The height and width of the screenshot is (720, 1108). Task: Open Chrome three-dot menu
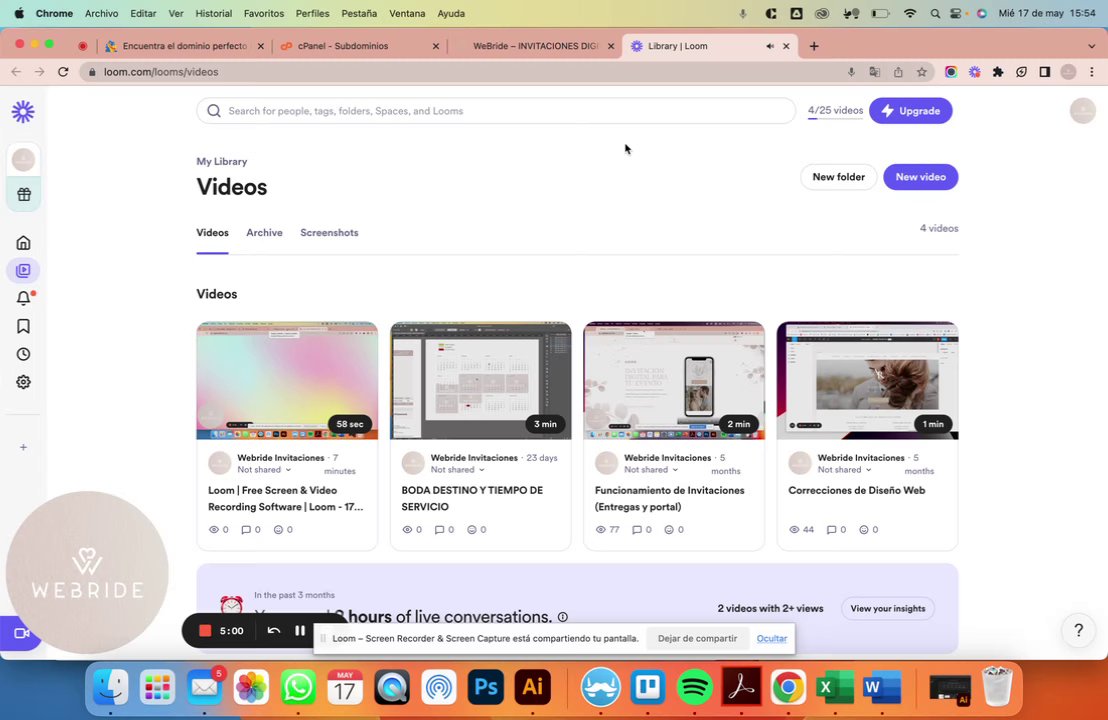[1092, 72]
